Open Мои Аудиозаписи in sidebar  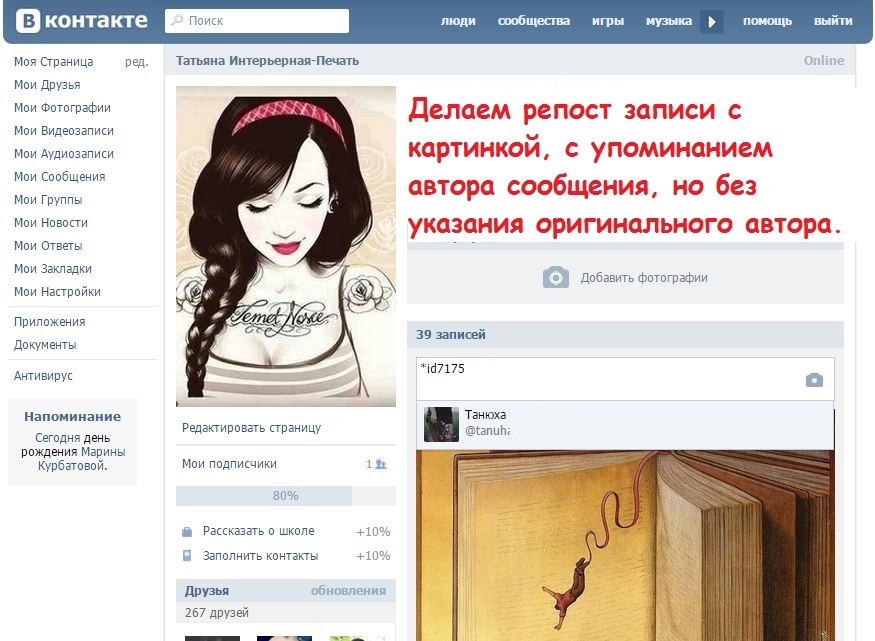click(64, 153)
